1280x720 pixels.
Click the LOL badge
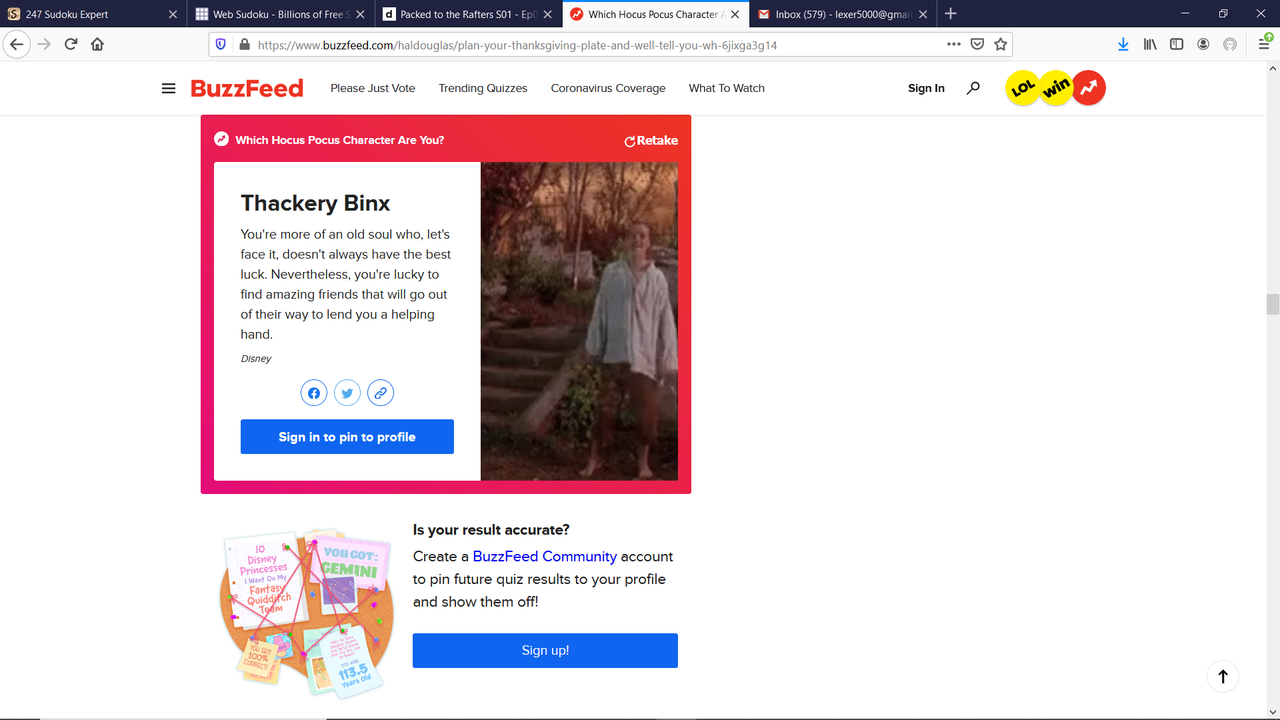(1023, 89)
